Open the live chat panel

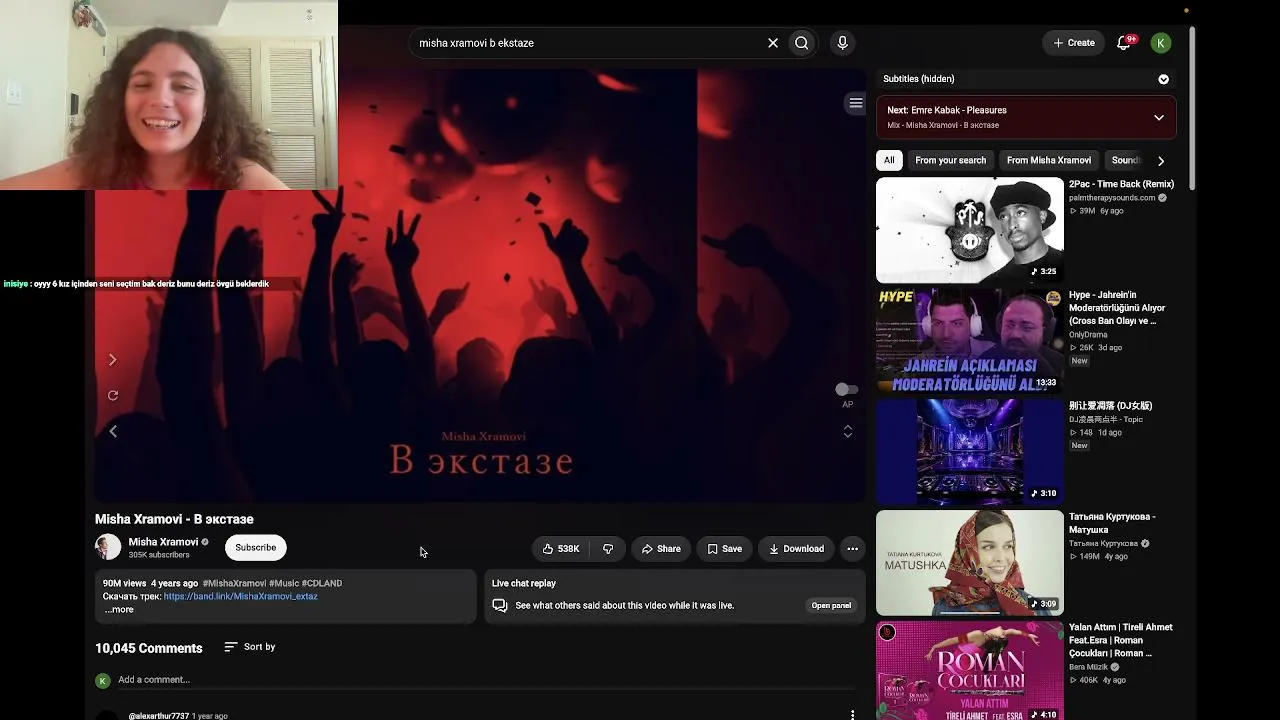(x=831, y=605)
